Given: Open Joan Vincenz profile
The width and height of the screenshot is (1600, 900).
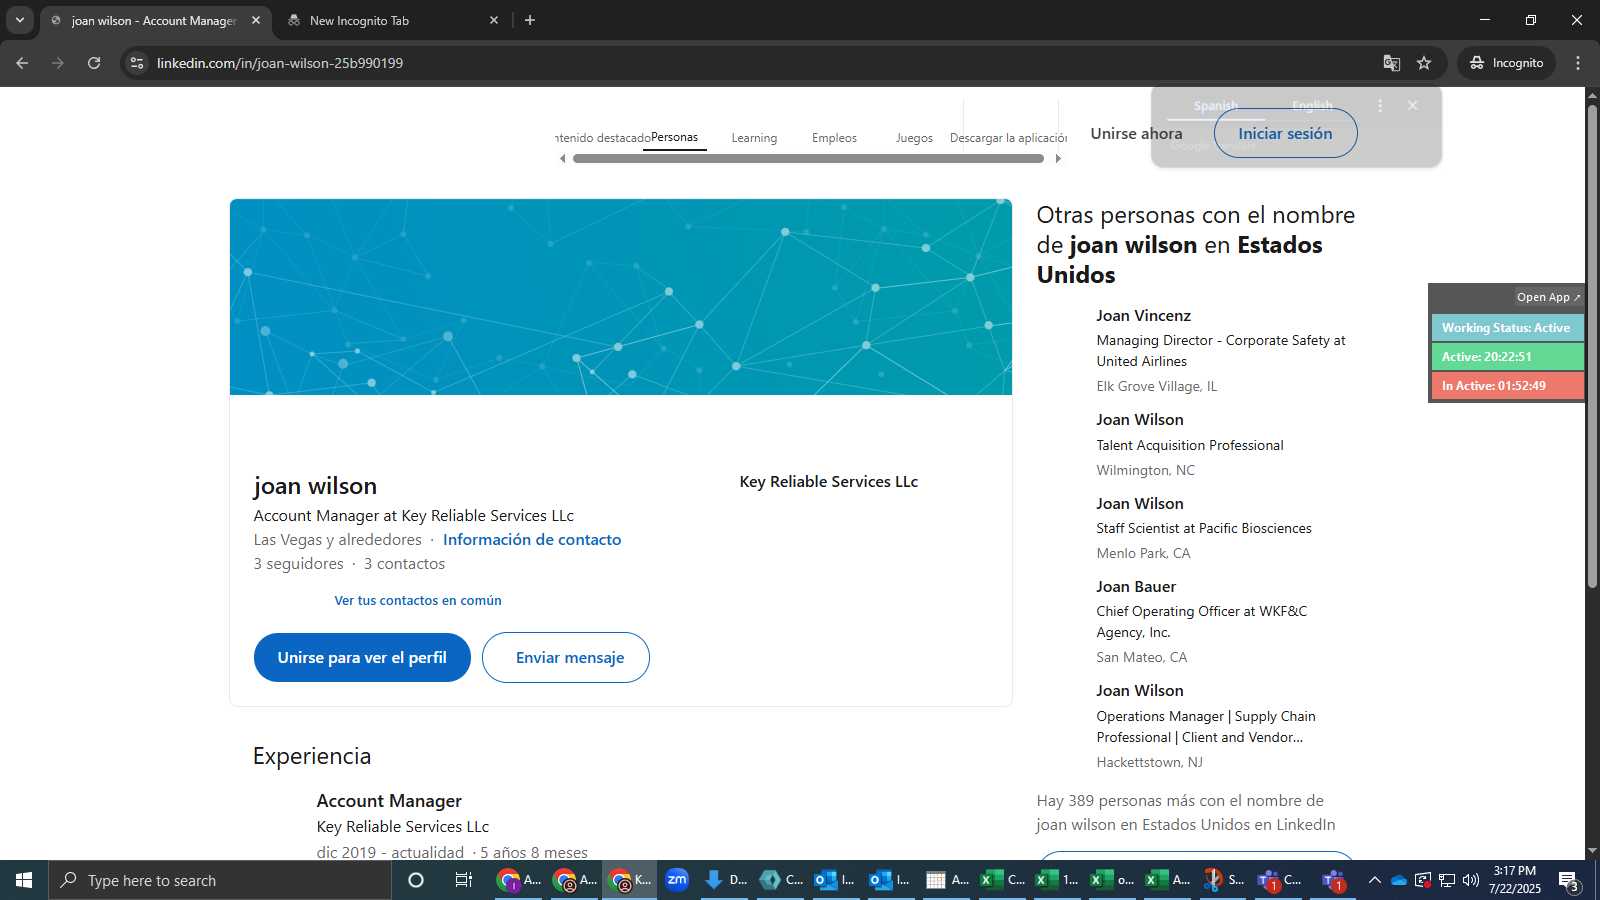Looking at the screenshot, I should click(x=1143, y=315).
